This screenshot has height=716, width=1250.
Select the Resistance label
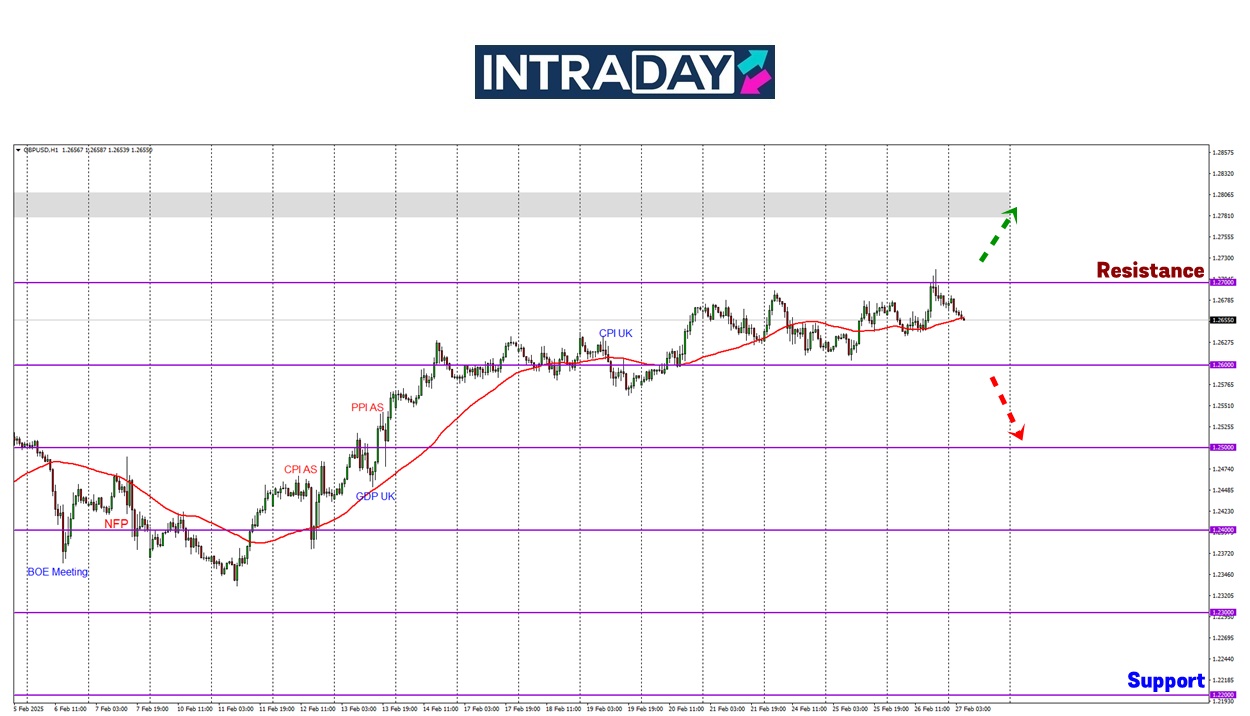1150,270
